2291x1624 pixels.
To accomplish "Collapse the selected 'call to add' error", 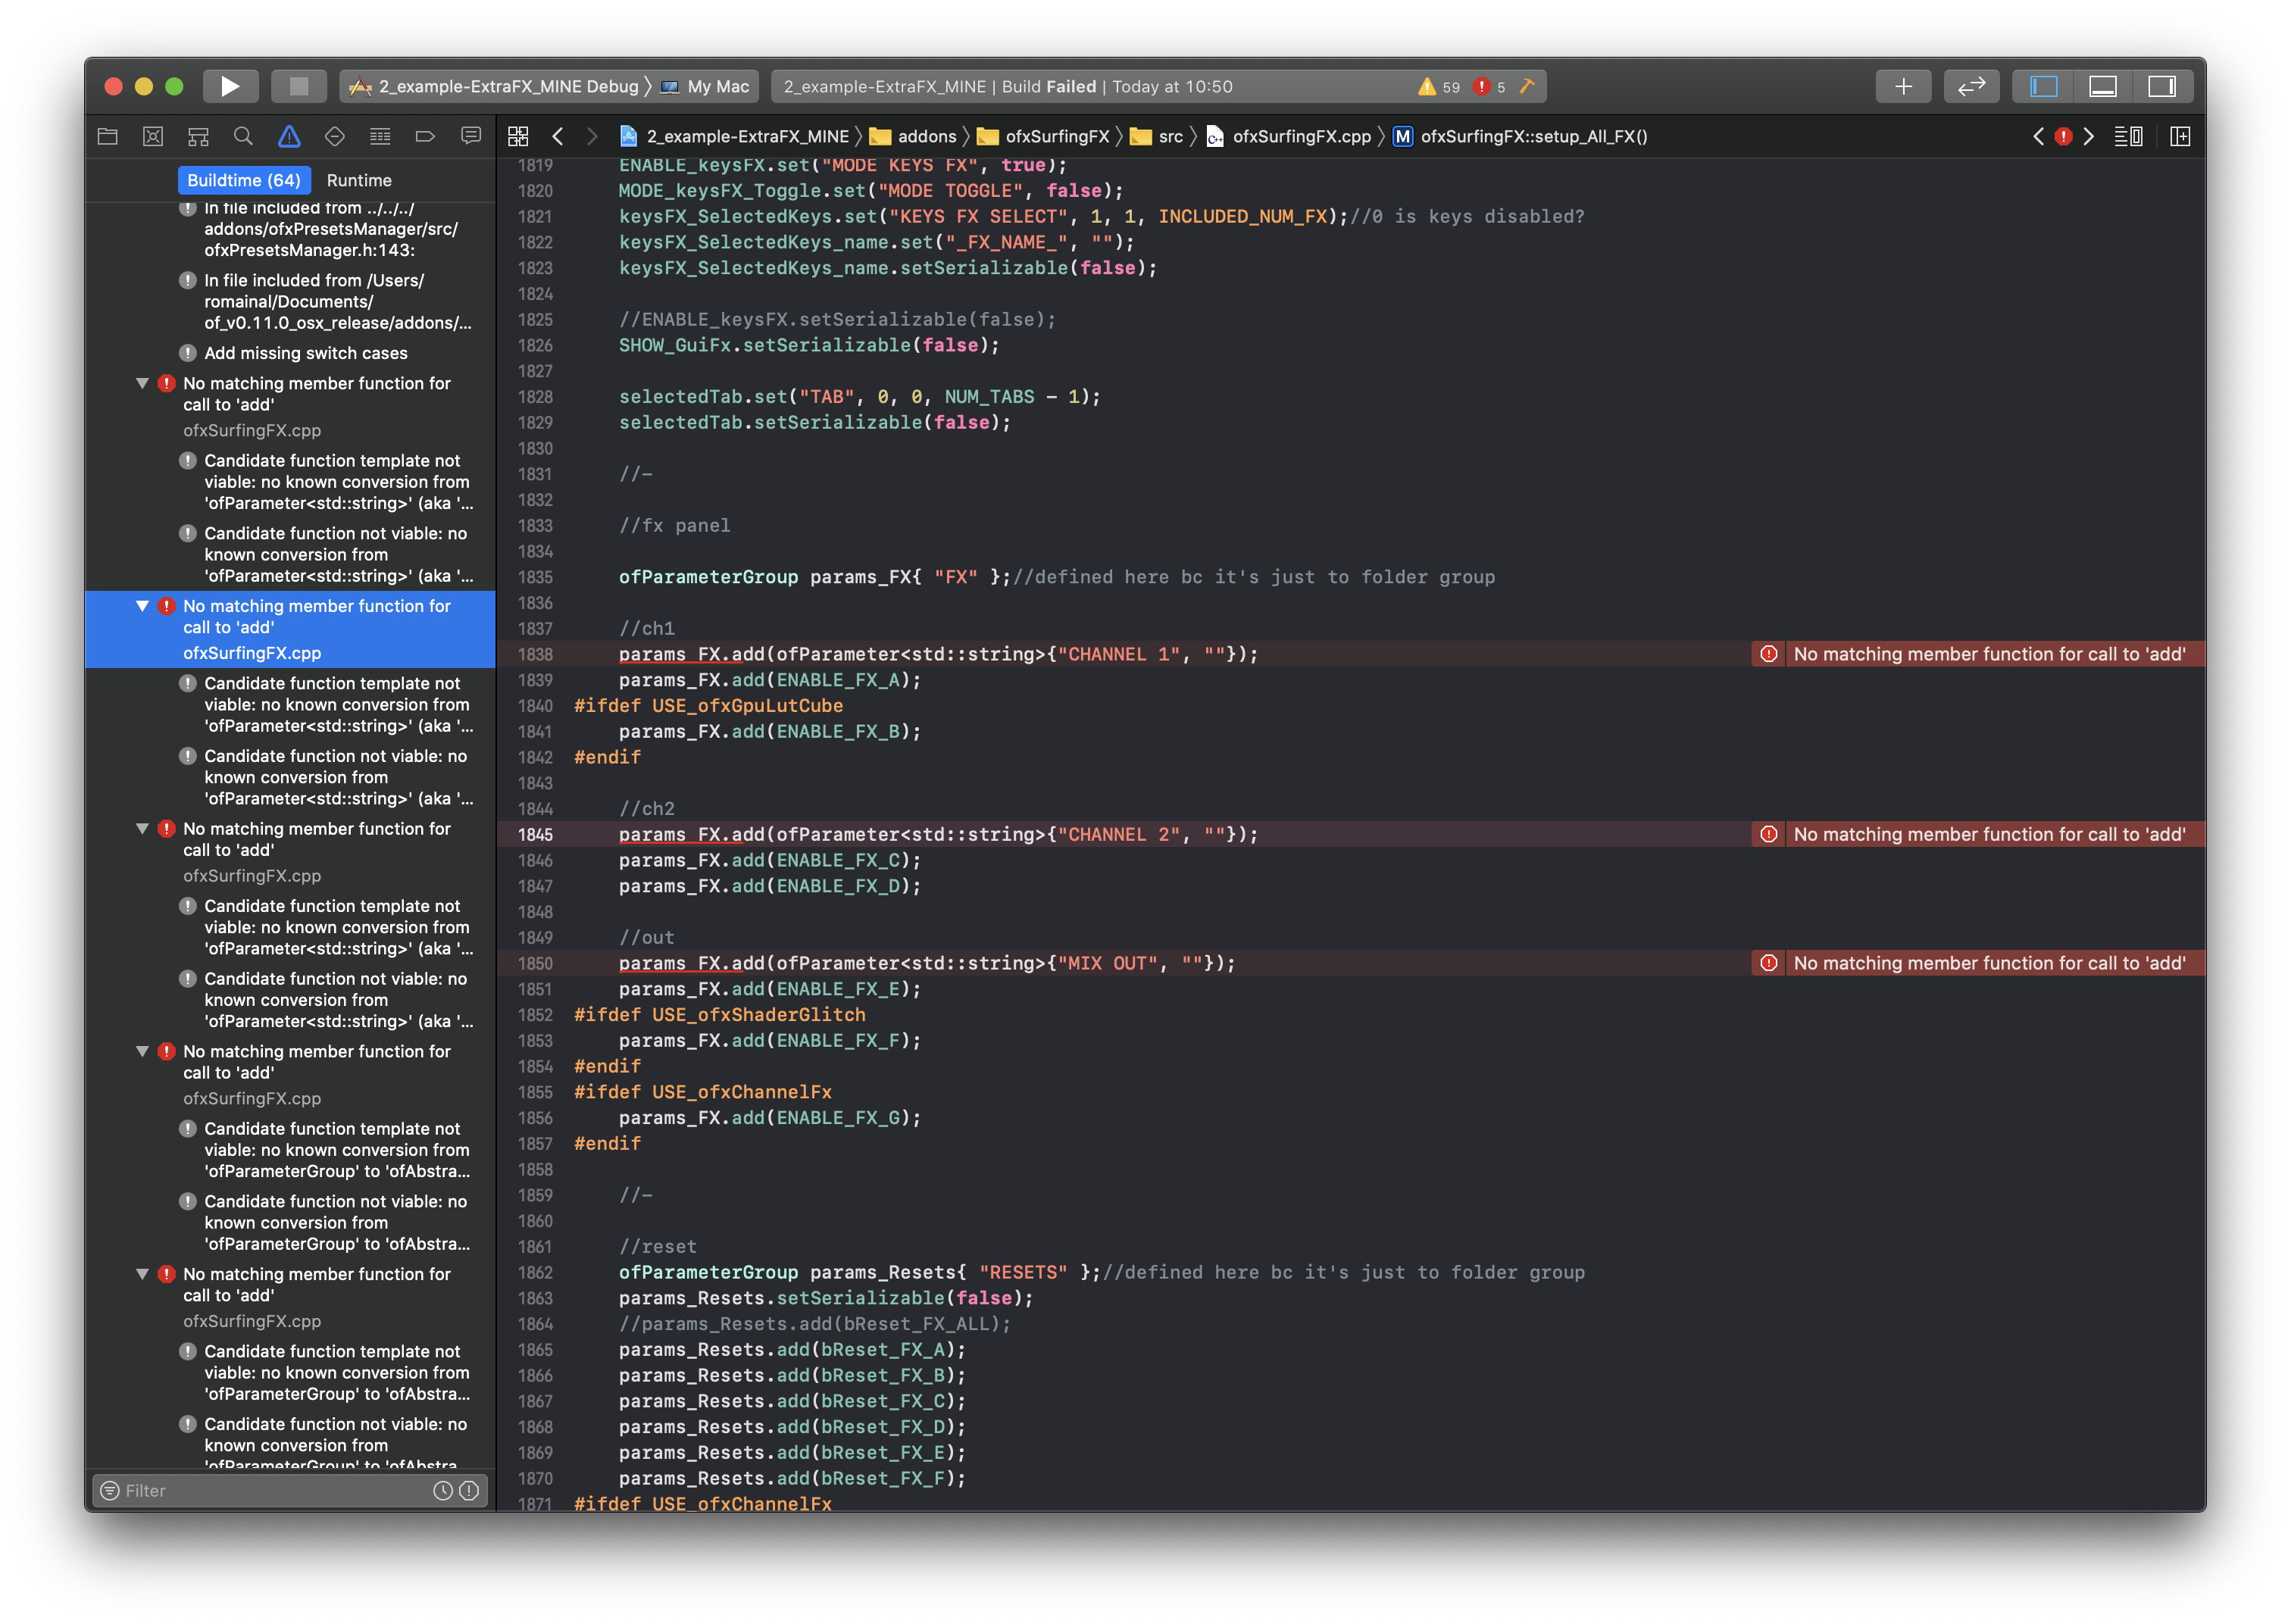I will coord(141,607).
